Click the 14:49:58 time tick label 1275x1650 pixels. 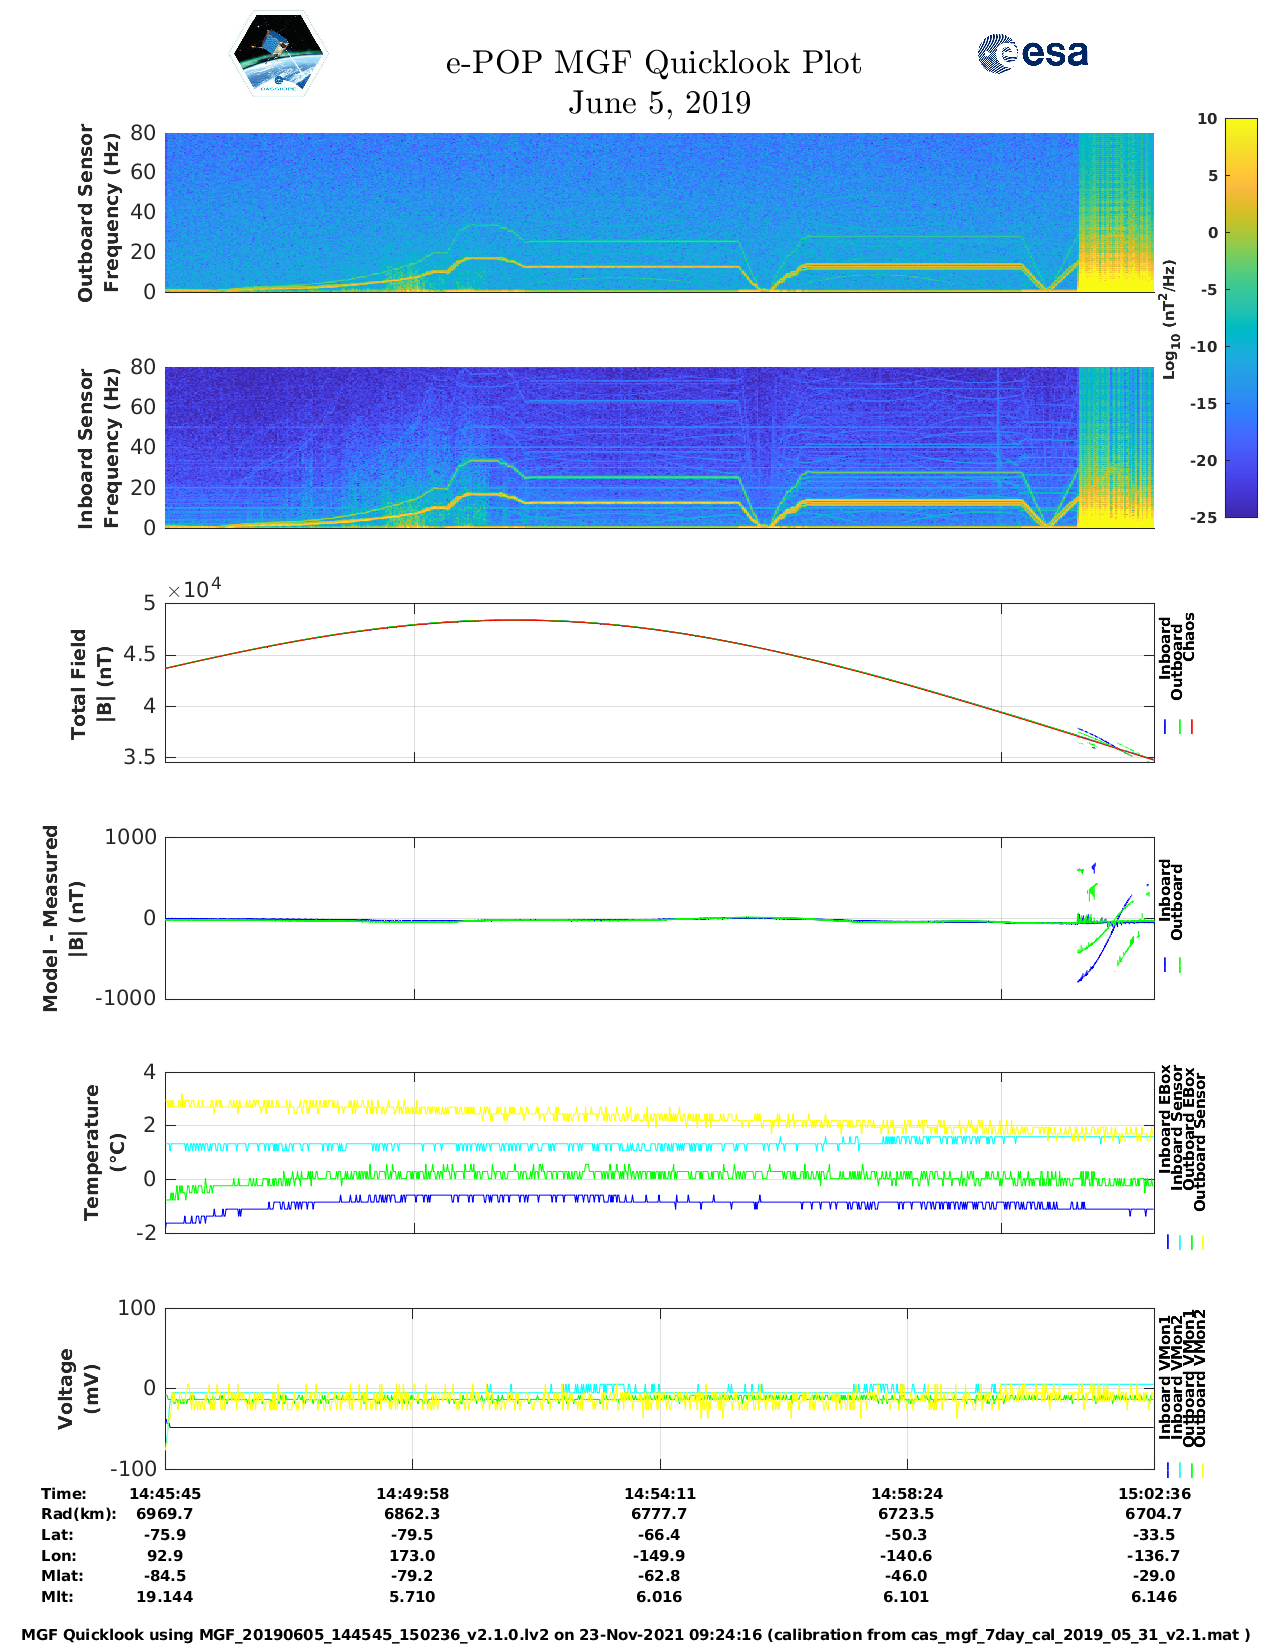point(412,1493)
